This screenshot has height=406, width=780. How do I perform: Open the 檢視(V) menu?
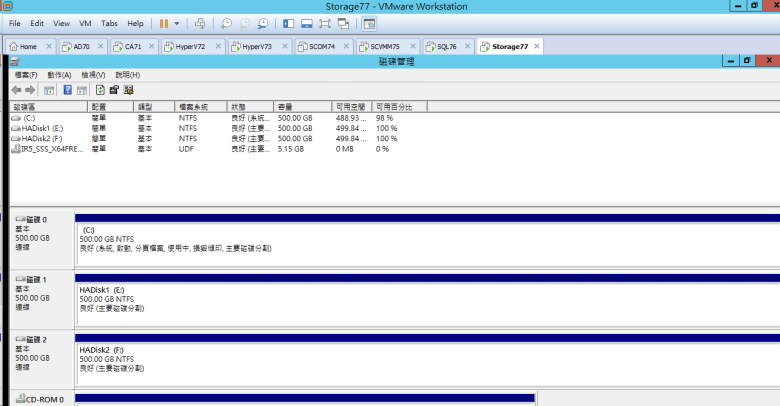coord(93,75)
